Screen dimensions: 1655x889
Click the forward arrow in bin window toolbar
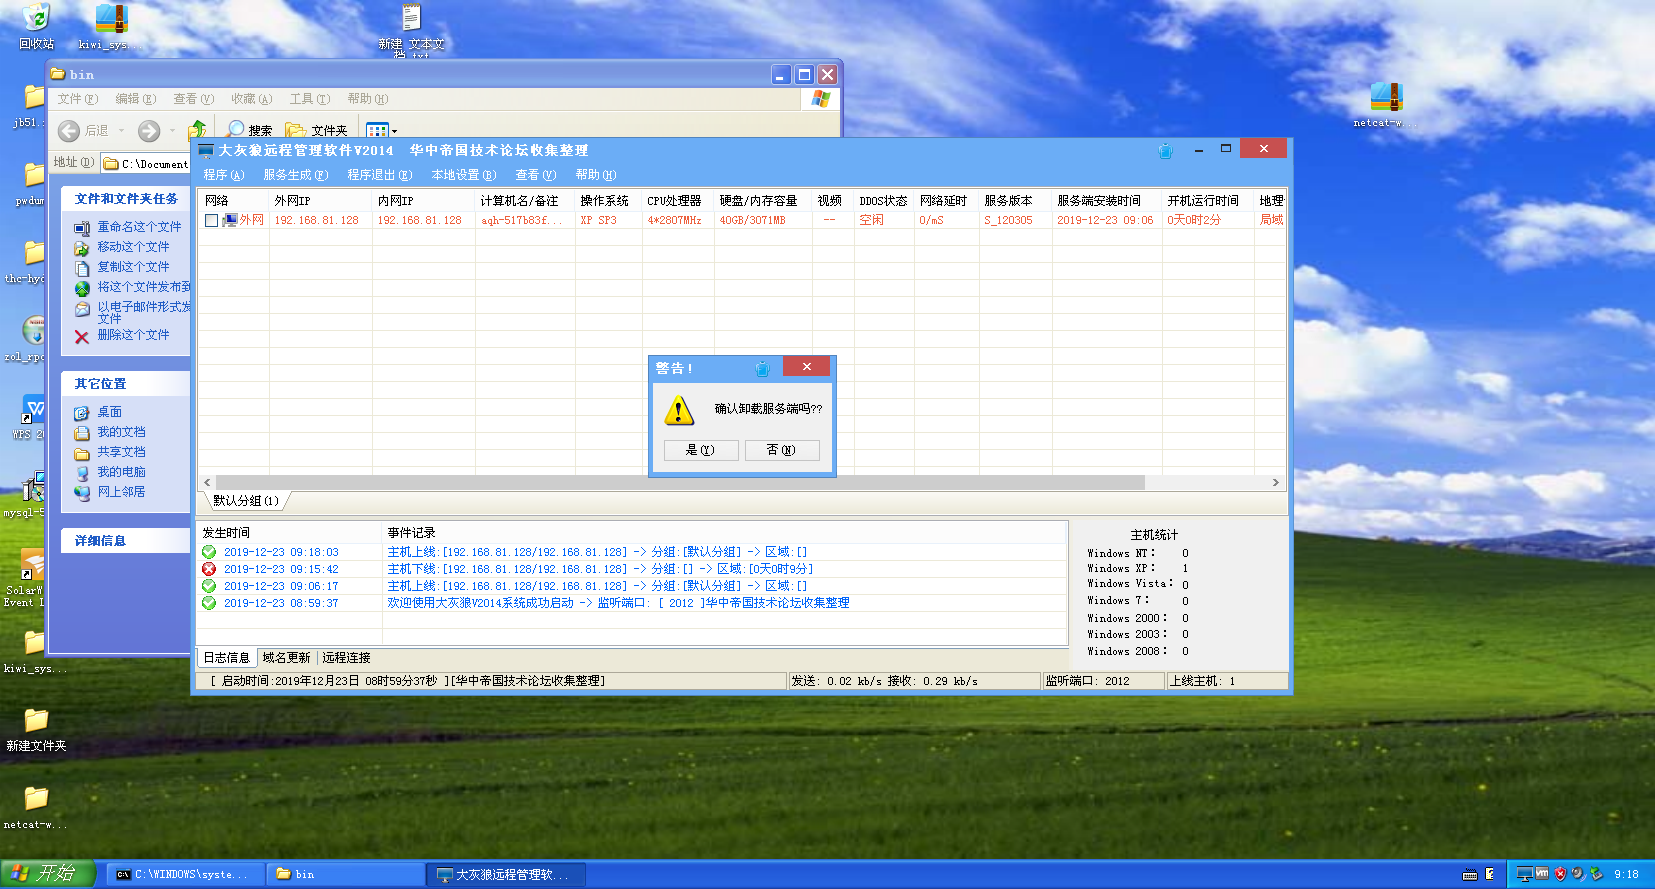pos(149,131)
